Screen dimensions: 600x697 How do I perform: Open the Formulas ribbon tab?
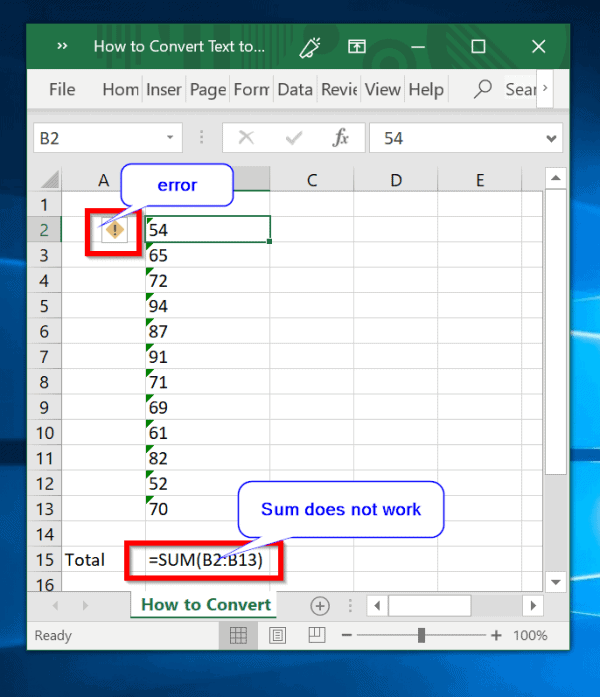click(x=252, y=89)
